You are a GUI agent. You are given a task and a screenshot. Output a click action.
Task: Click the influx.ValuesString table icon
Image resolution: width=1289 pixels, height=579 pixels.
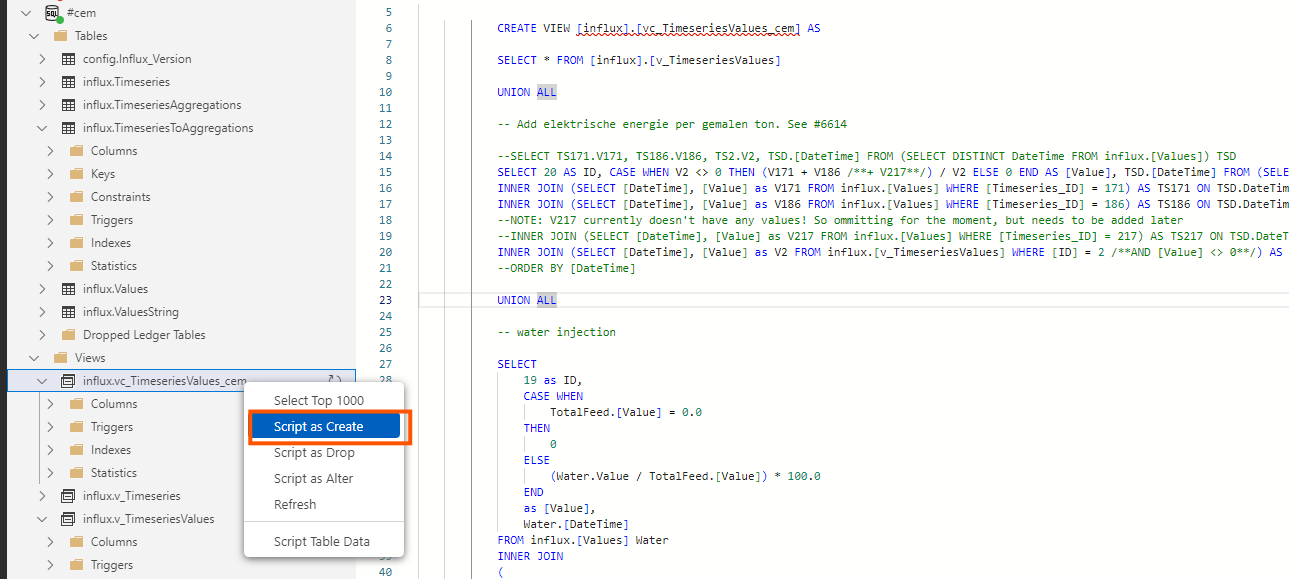(x=68, y=312)
